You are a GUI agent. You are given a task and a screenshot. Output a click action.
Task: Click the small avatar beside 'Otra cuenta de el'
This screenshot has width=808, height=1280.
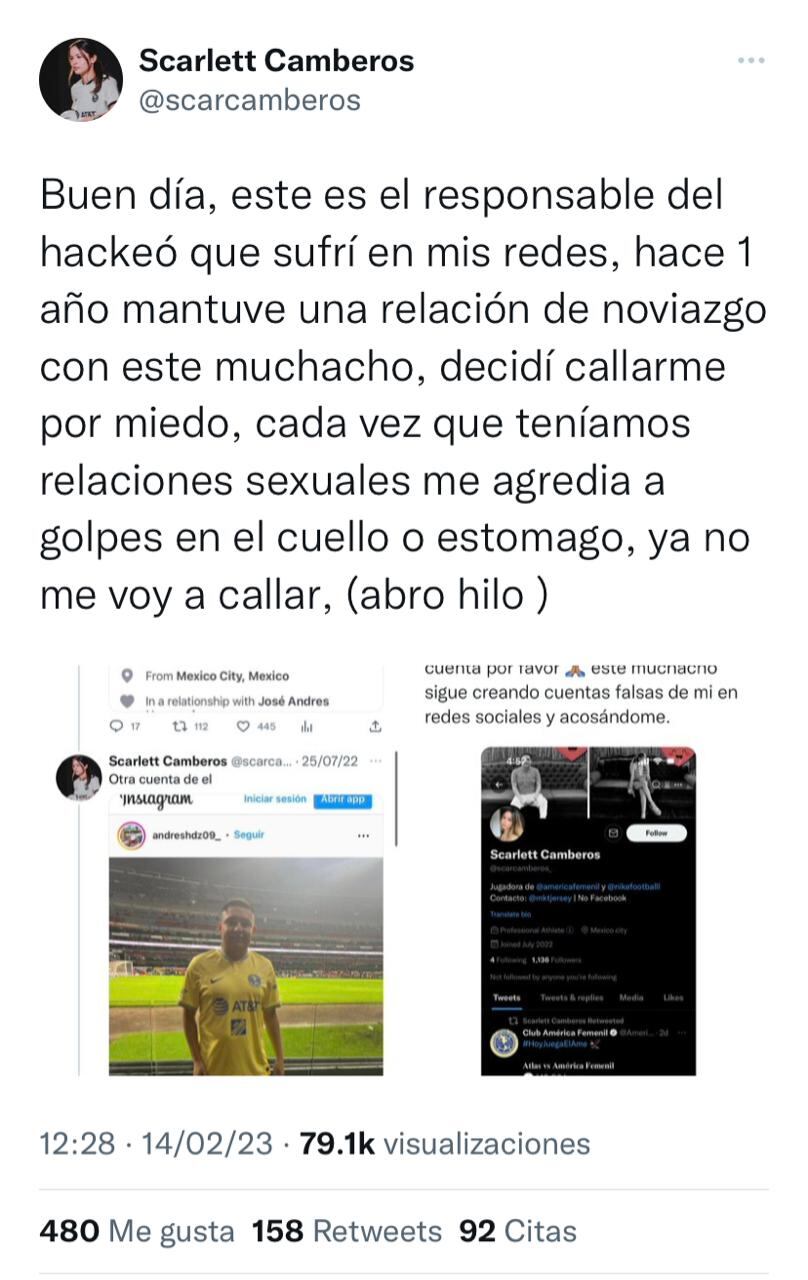click(78, 777)
